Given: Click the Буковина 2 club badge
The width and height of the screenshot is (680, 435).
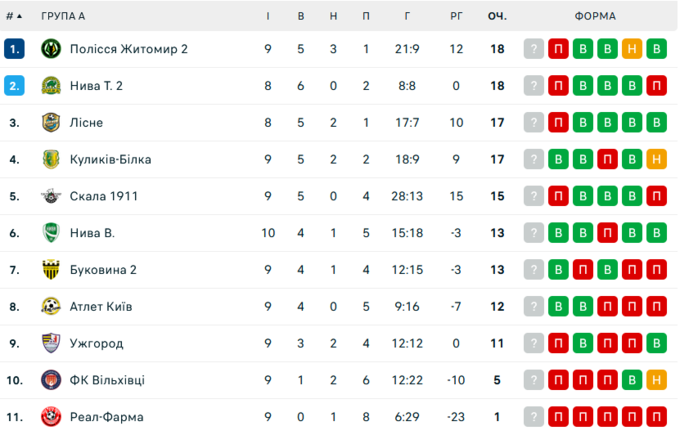Looking at the screenshot, I should tap(51, 270).
